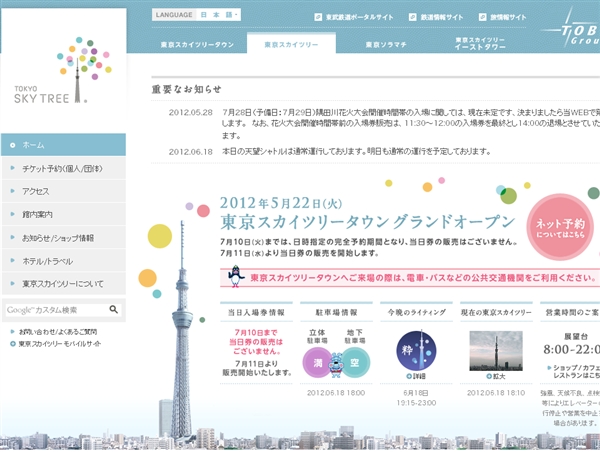Click the large Skytree tower illustration
600x452 pixels.
pyautogui.click(x=182, y=330)
